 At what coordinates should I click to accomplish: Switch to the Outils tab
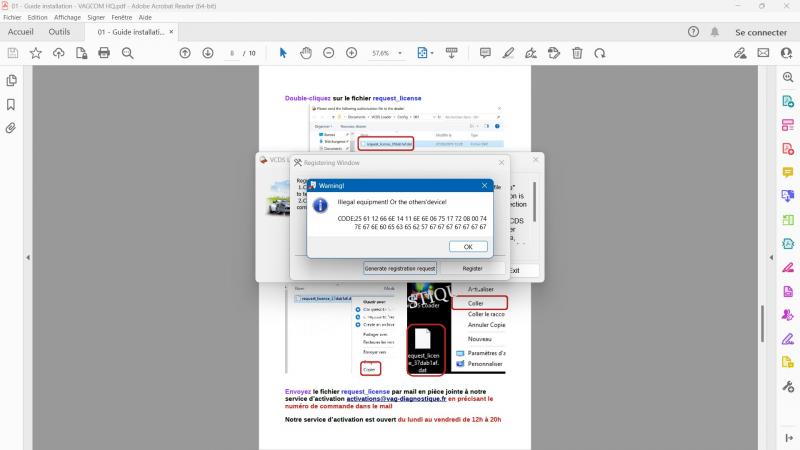(x=59, y=32)
